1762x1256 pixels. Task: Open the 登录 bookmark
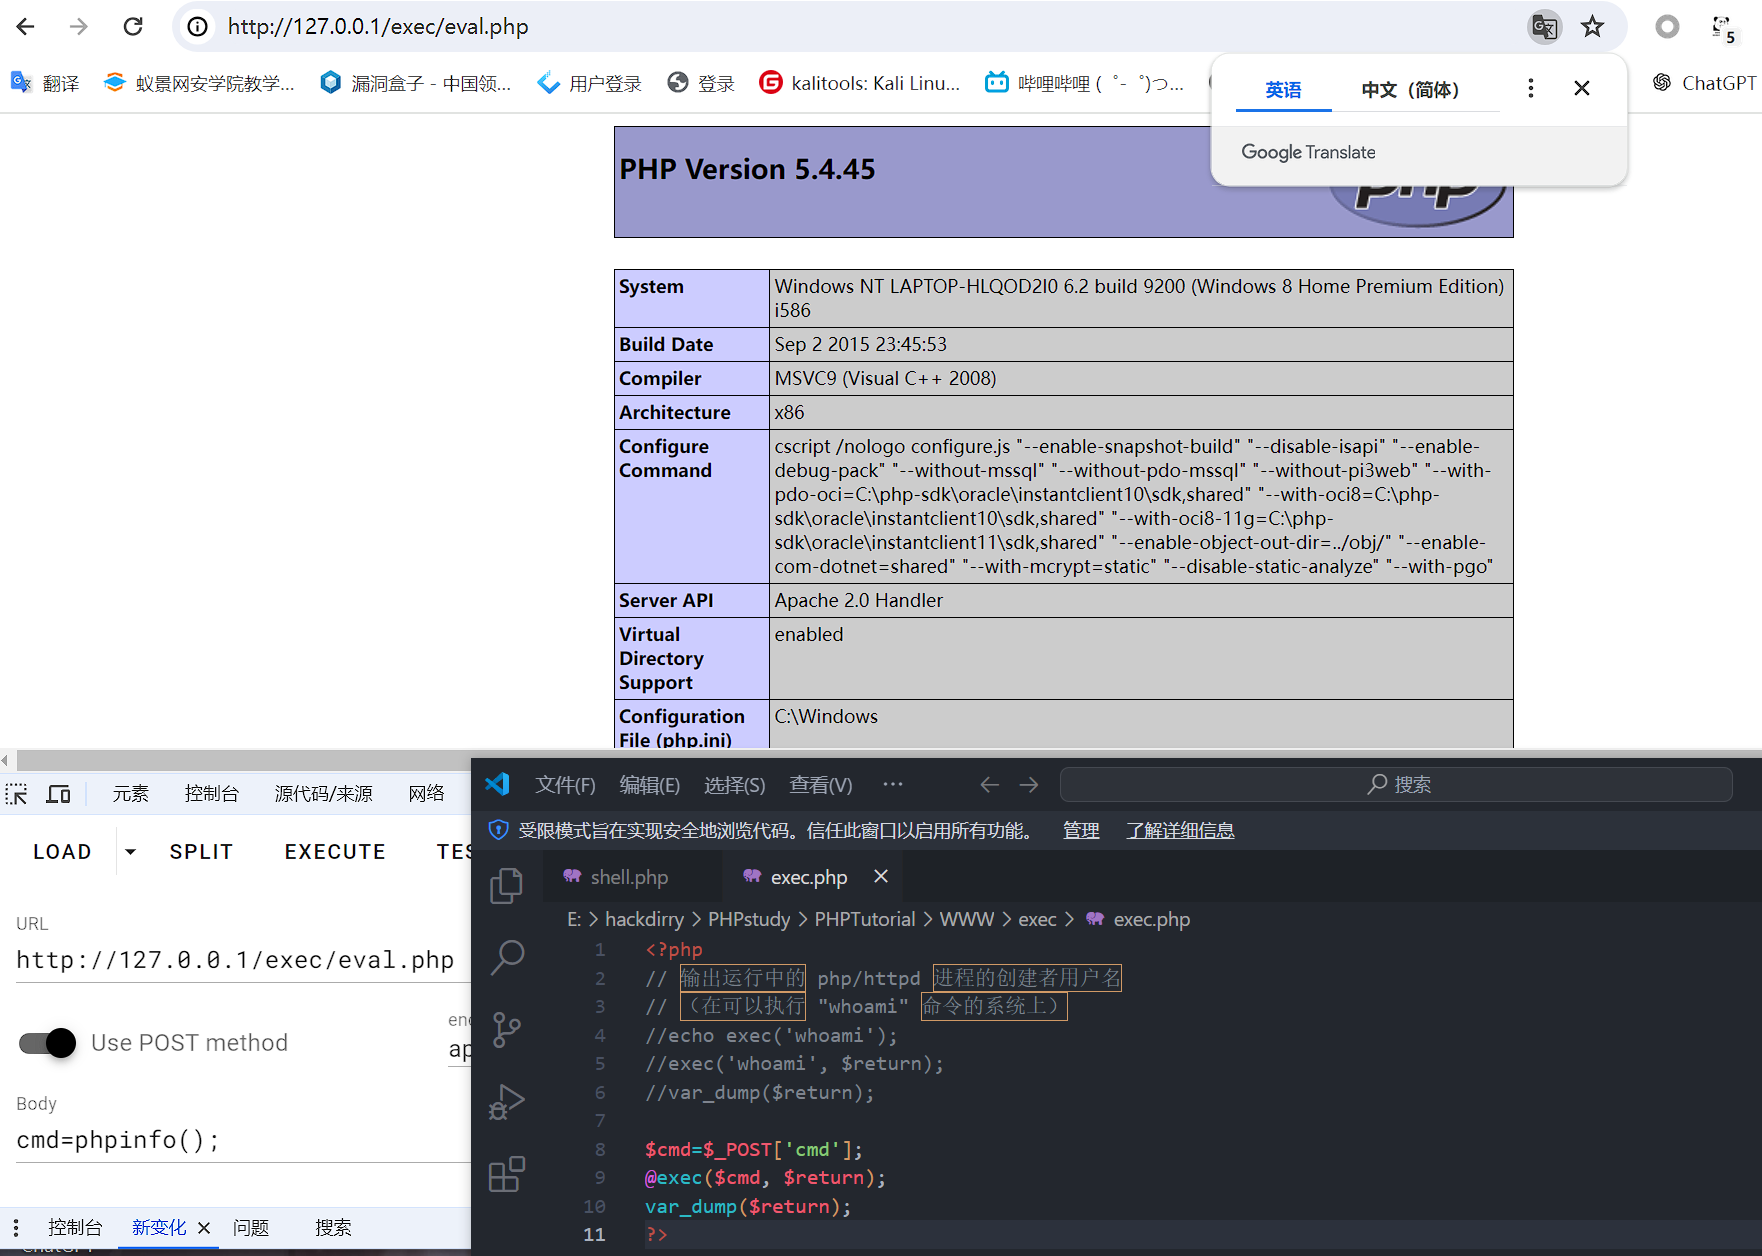tap(701, 83)
